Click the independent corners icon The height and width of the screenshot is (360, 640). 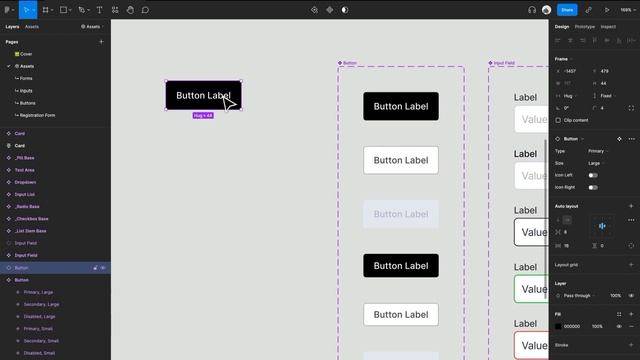631,108
